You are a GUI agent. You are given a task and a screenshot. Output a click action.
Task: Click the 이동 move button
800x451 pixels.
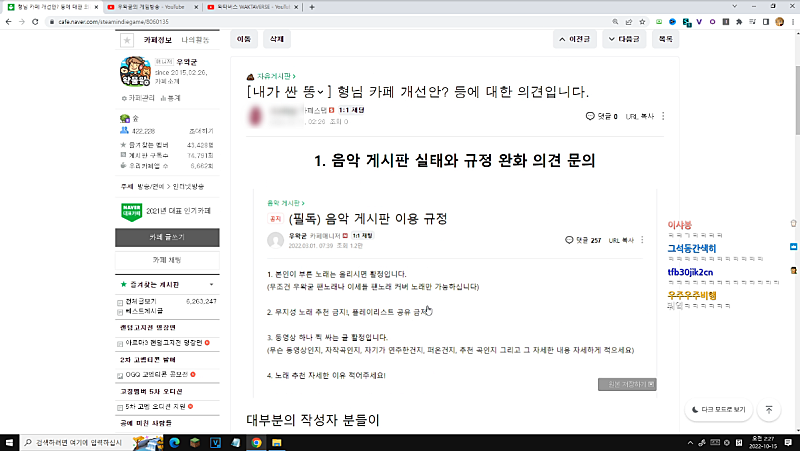click(x=244, y=39)
